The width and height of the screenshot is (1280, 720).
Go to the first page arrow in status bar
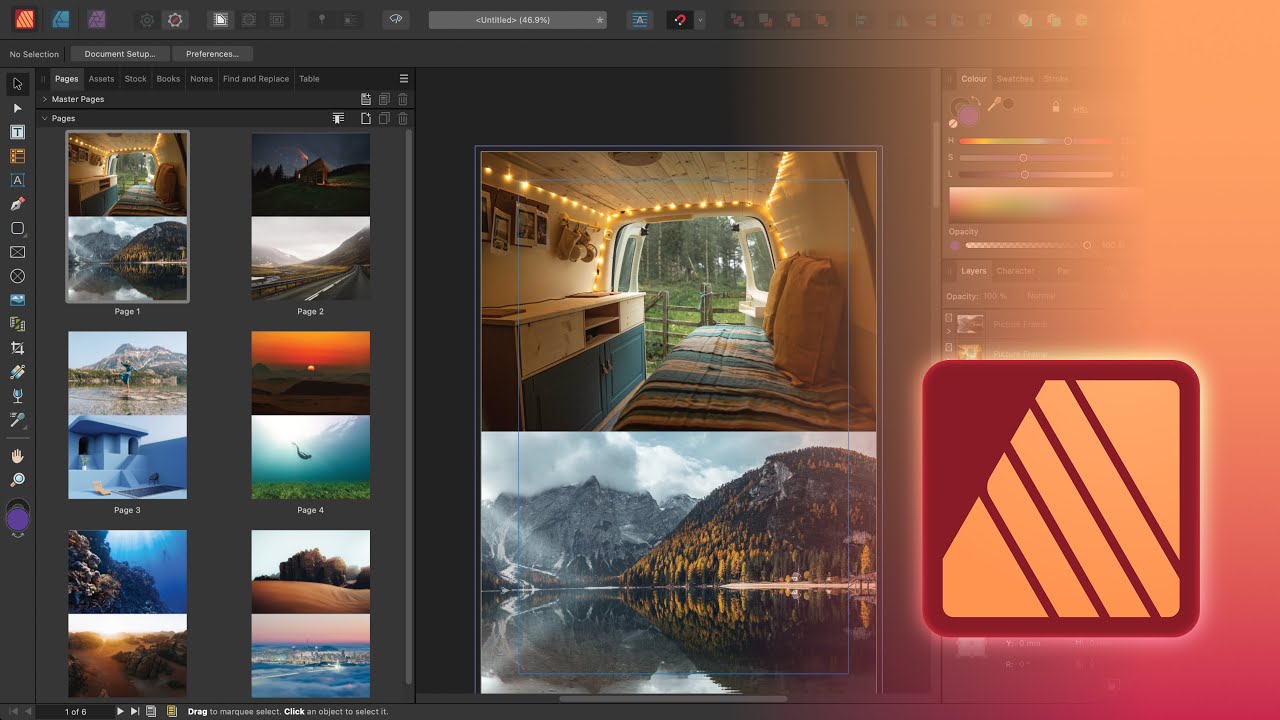pos(12,711)
